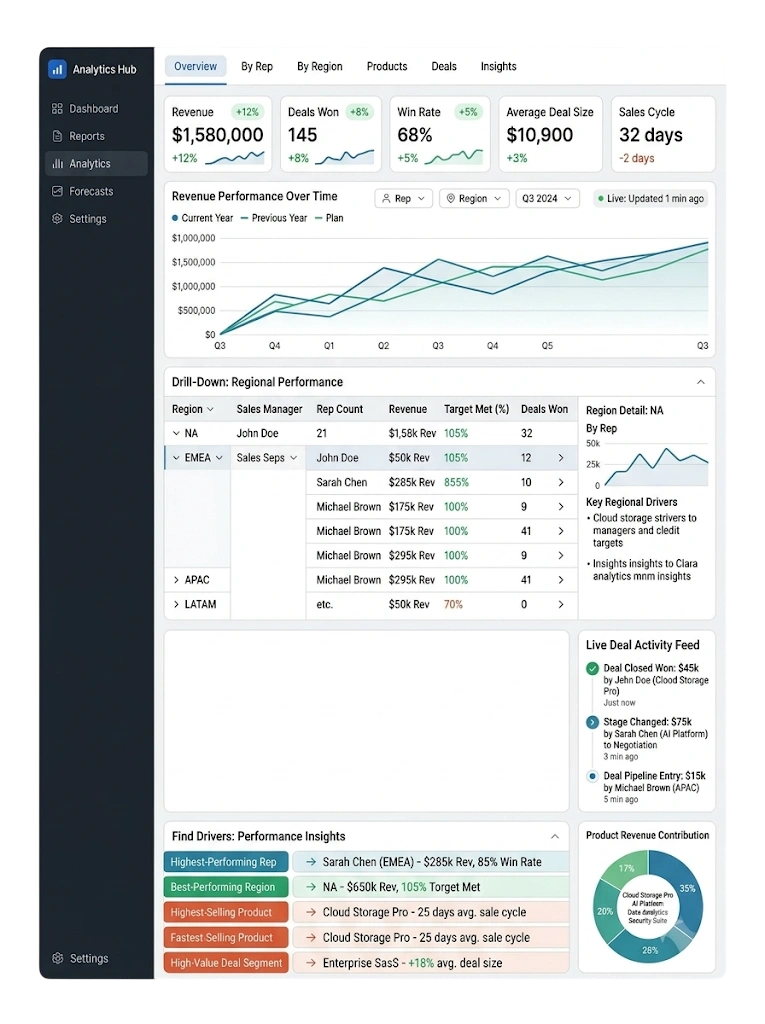The image size is (765, 1024).
Task: Open the EMEA dropdown chevron
Action: pos(219,458)
